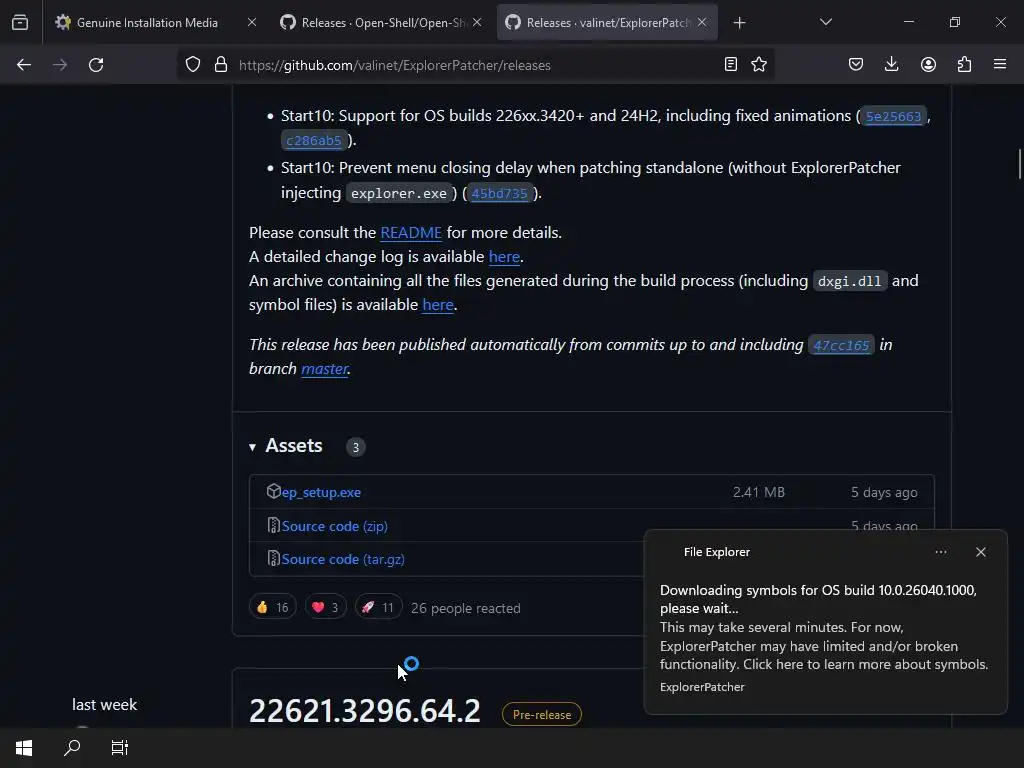
Task: React with heart (3)
Action: (x=325, y=607)
